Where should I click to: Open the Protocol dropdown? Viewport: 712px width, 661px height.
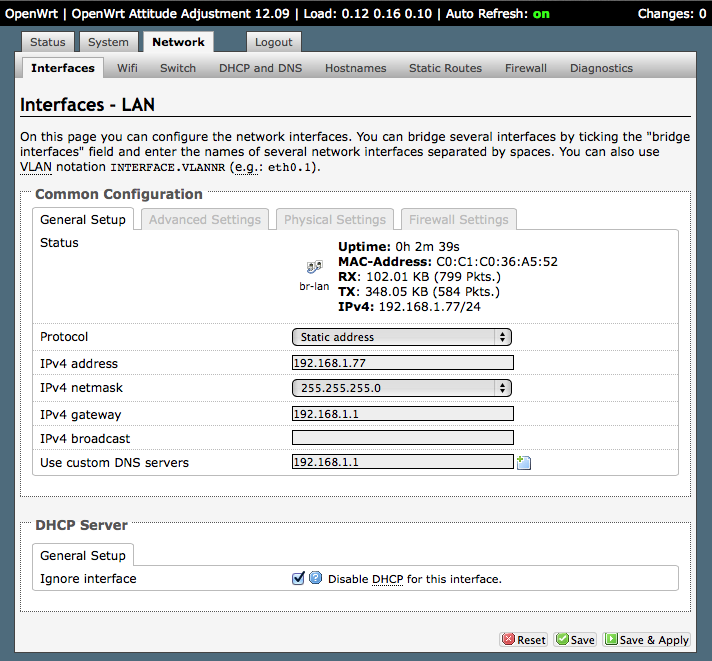tap(402, 337)
